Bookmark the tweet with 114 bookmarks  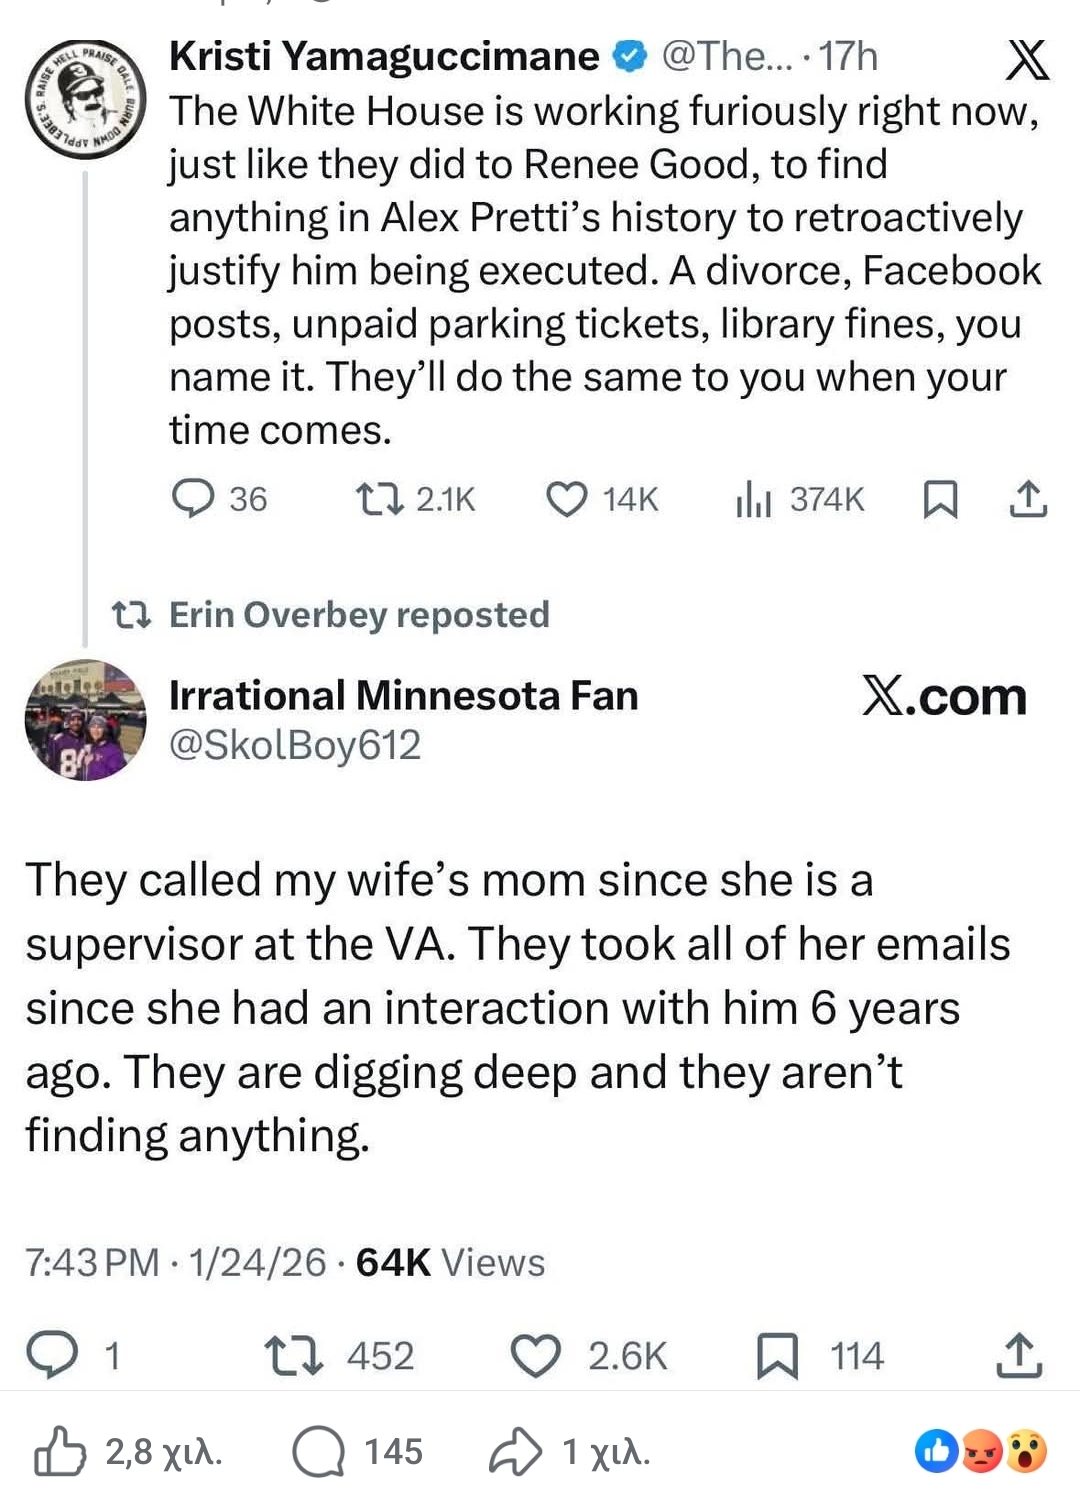(x=777, y=1355)
